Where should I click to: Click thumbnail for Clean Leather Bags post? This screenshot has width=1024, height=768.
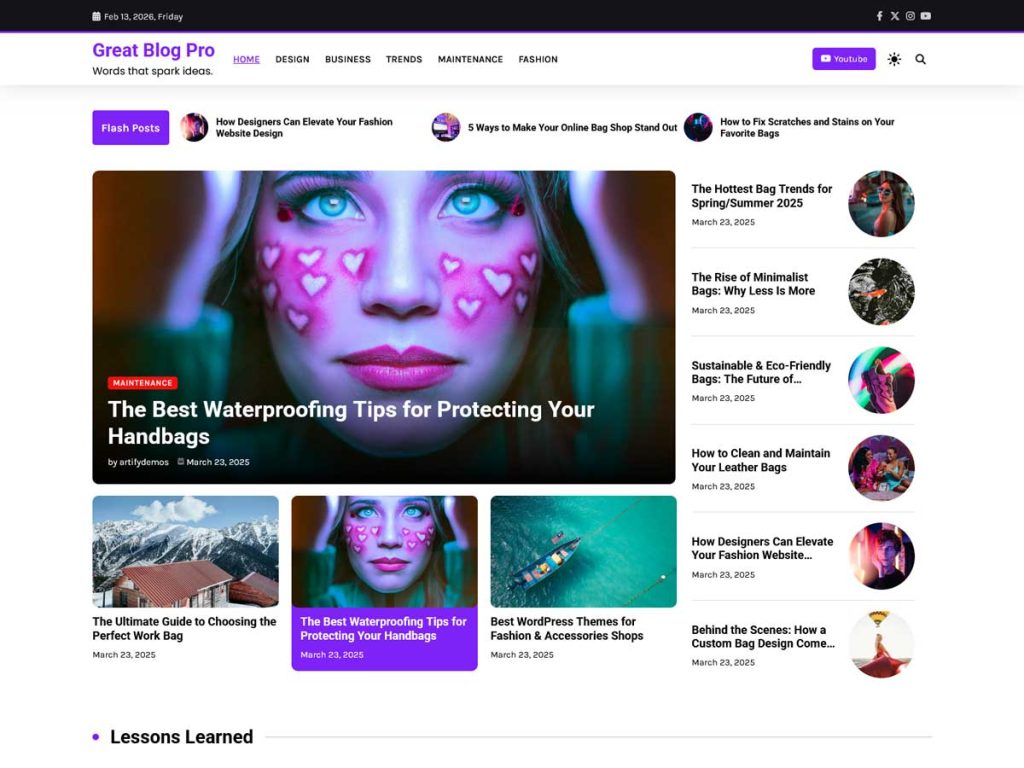(x=881, y=468)
